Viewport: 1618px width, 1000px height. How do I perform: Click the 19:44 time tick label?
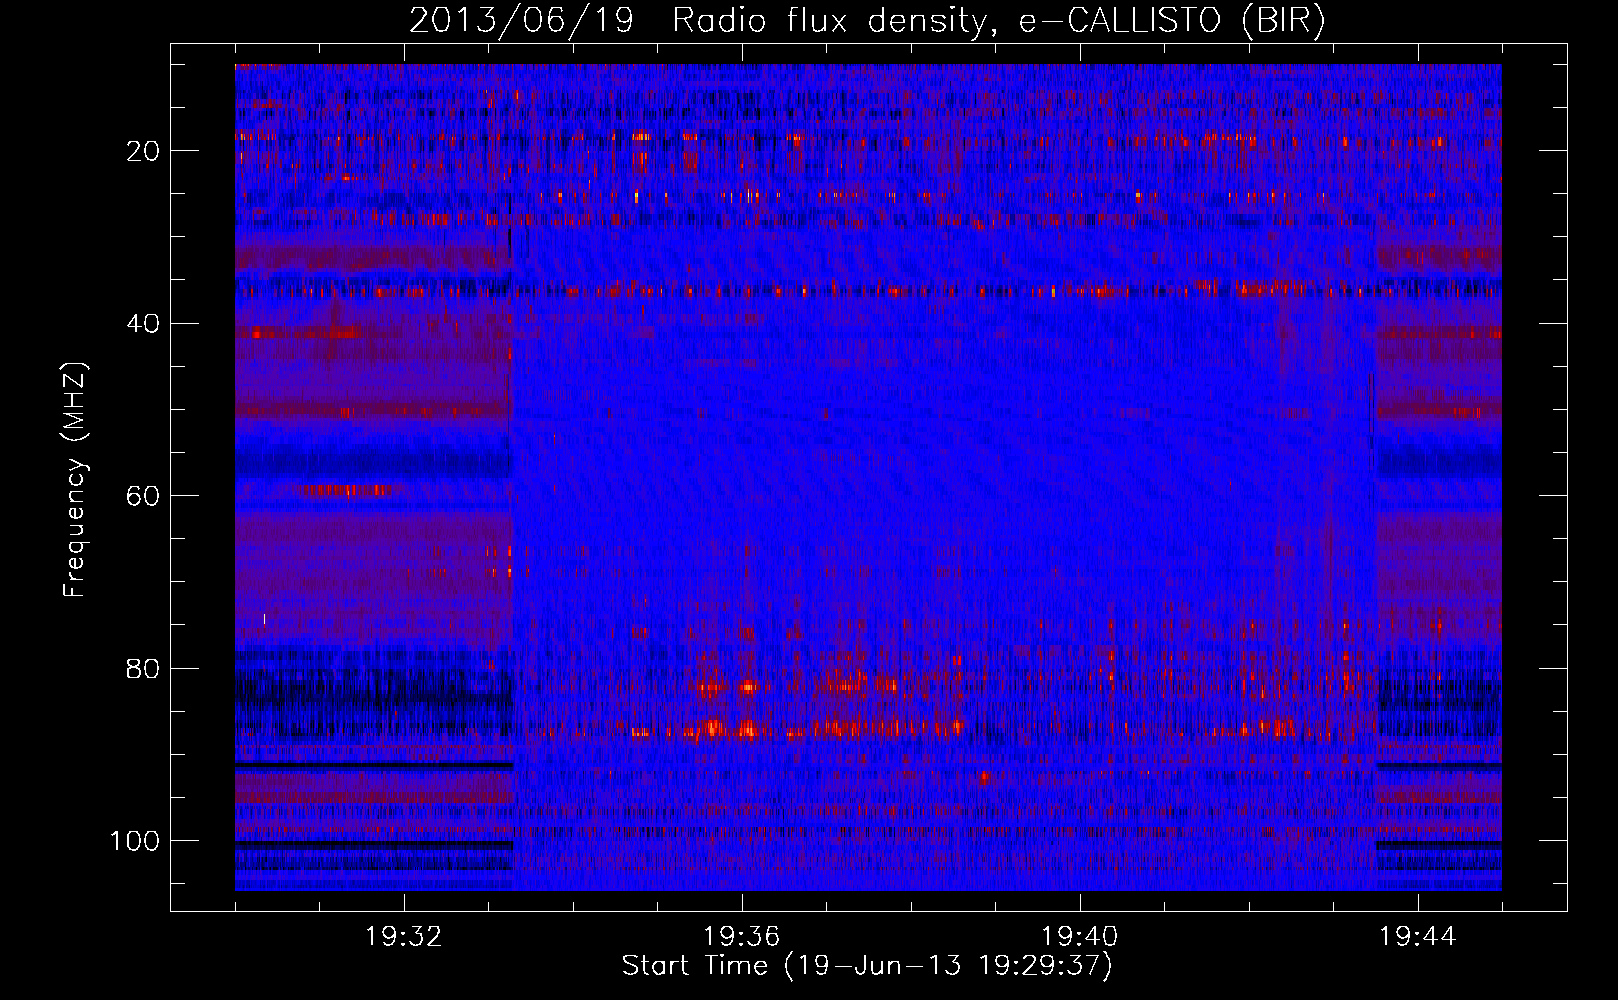point(1418,937)
